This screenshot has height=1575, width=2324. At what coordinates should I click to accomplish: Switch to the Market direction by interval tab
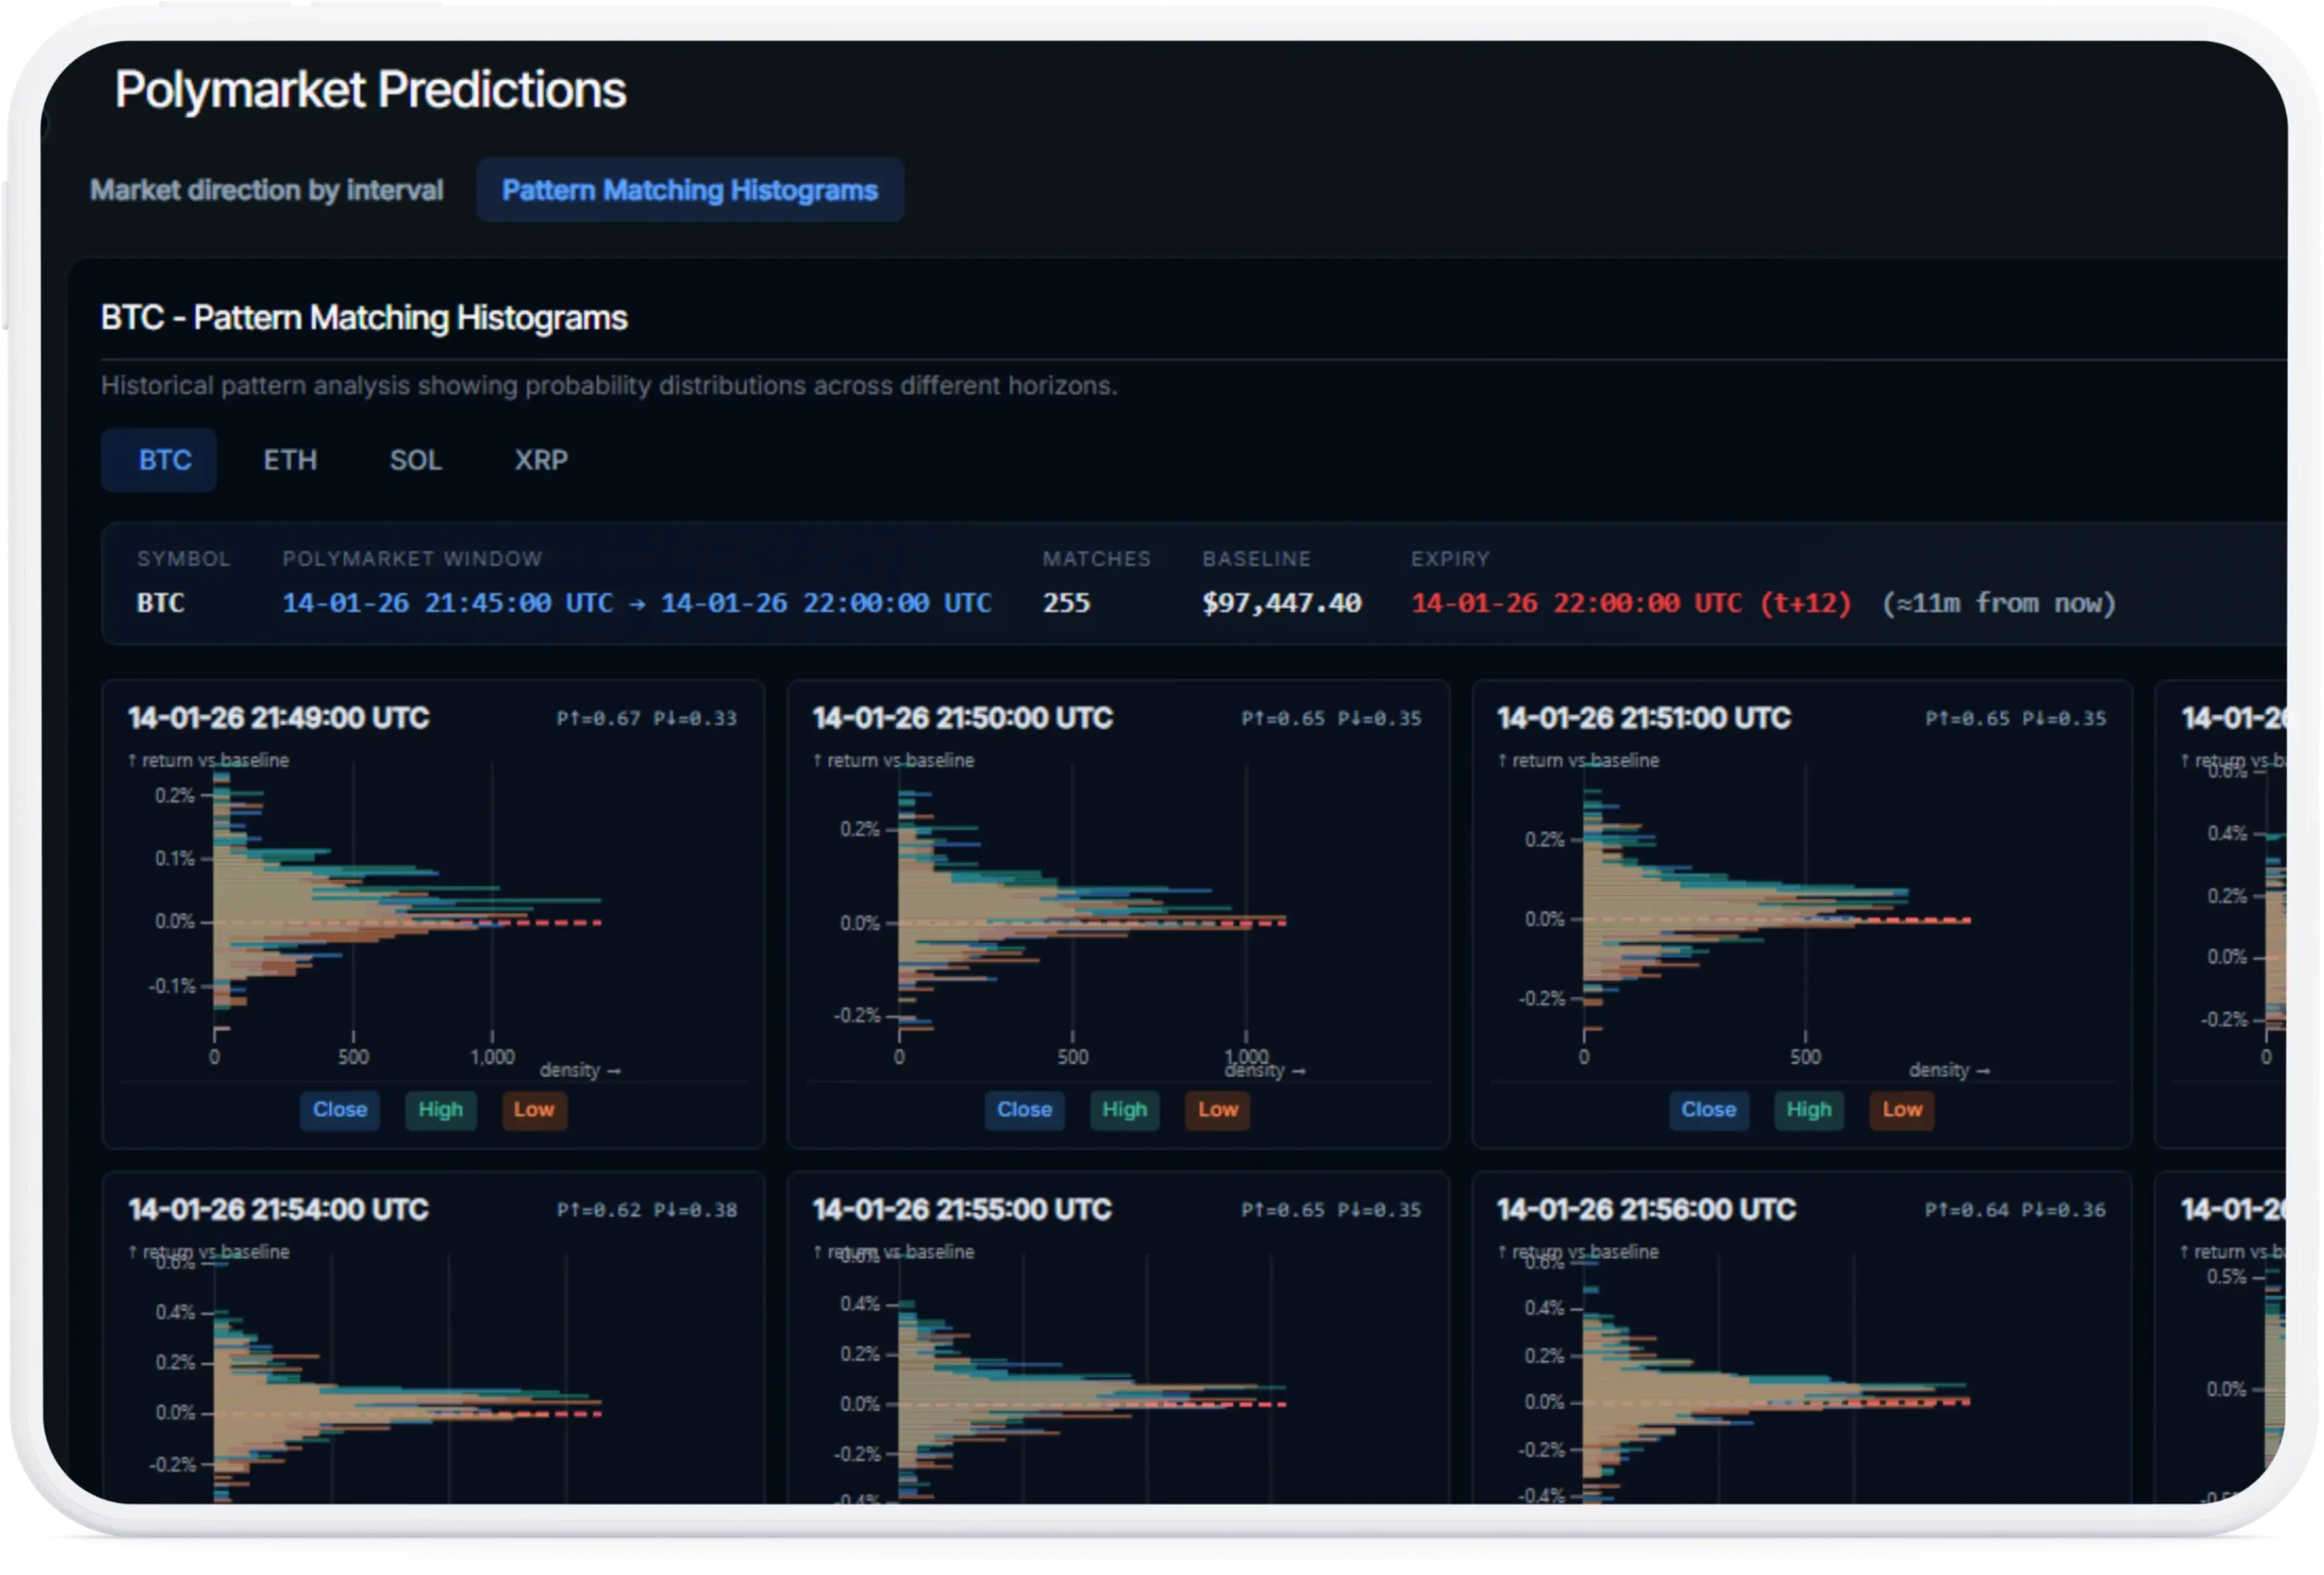point(266,190)
